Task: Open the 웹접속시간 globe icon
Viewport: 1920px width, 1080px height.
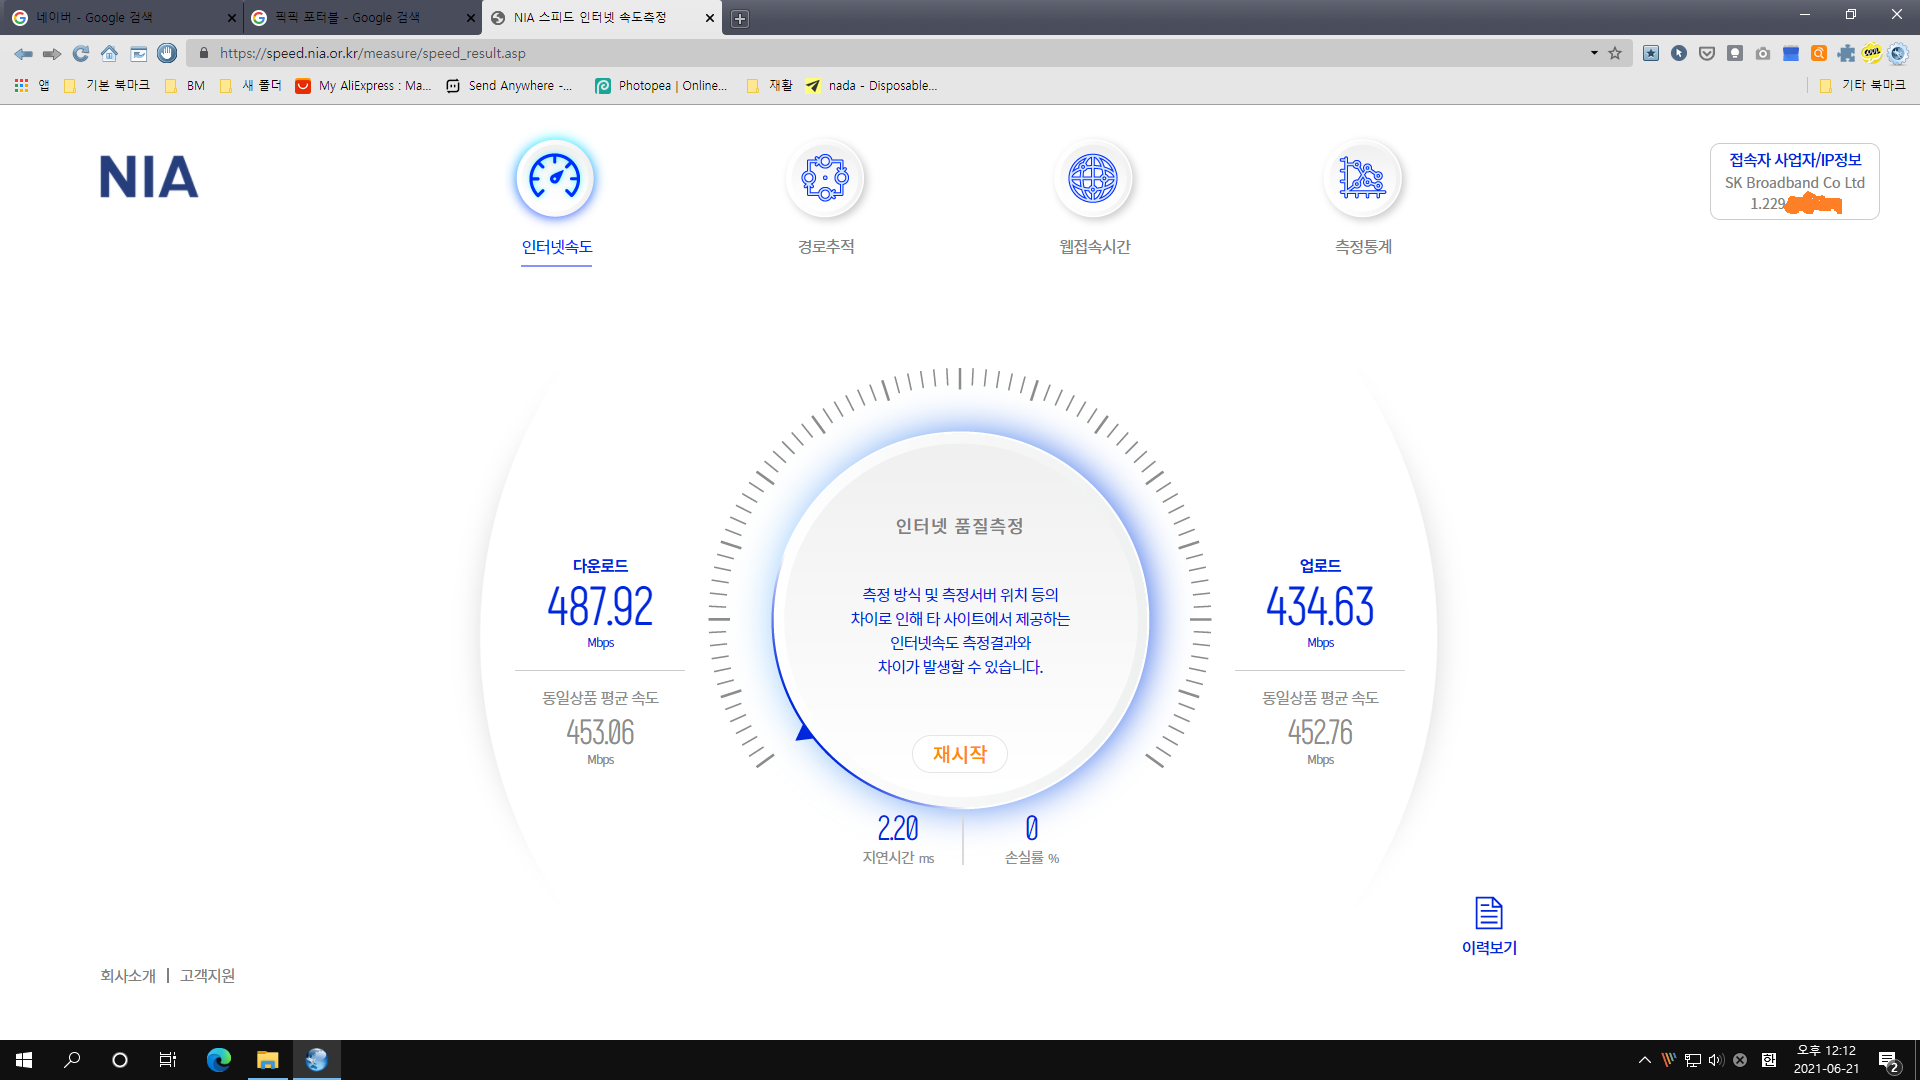Action: pos(1093,178)
